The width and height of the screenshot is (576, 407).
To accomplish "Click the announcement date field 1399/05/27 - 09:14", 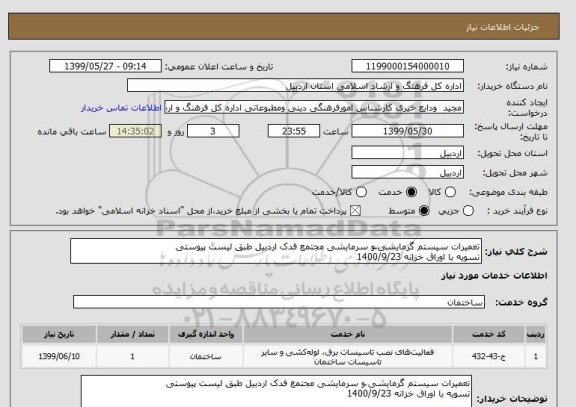I will pos(105,66).
